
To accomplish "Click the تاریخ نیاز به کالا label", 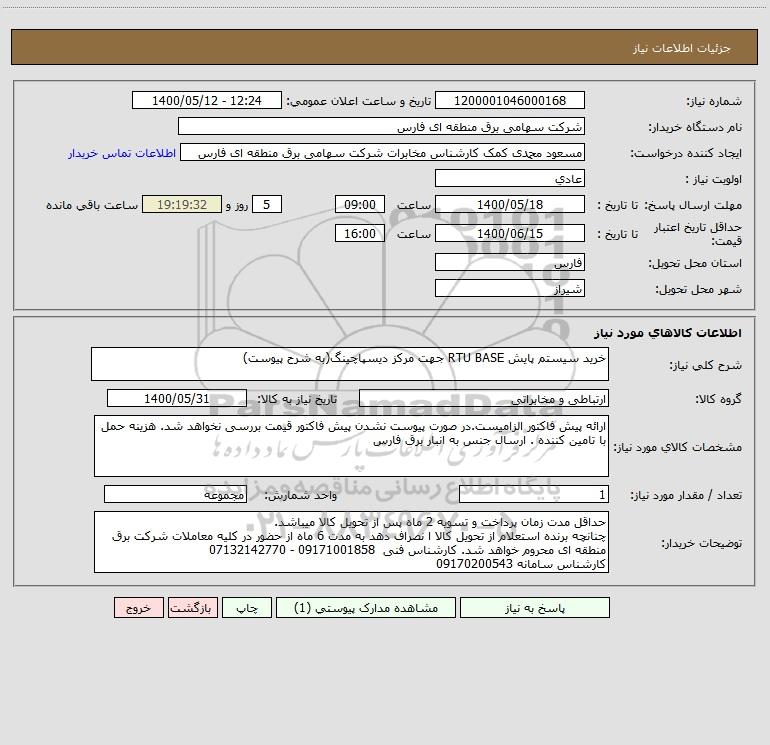I will tap(297, 399).
